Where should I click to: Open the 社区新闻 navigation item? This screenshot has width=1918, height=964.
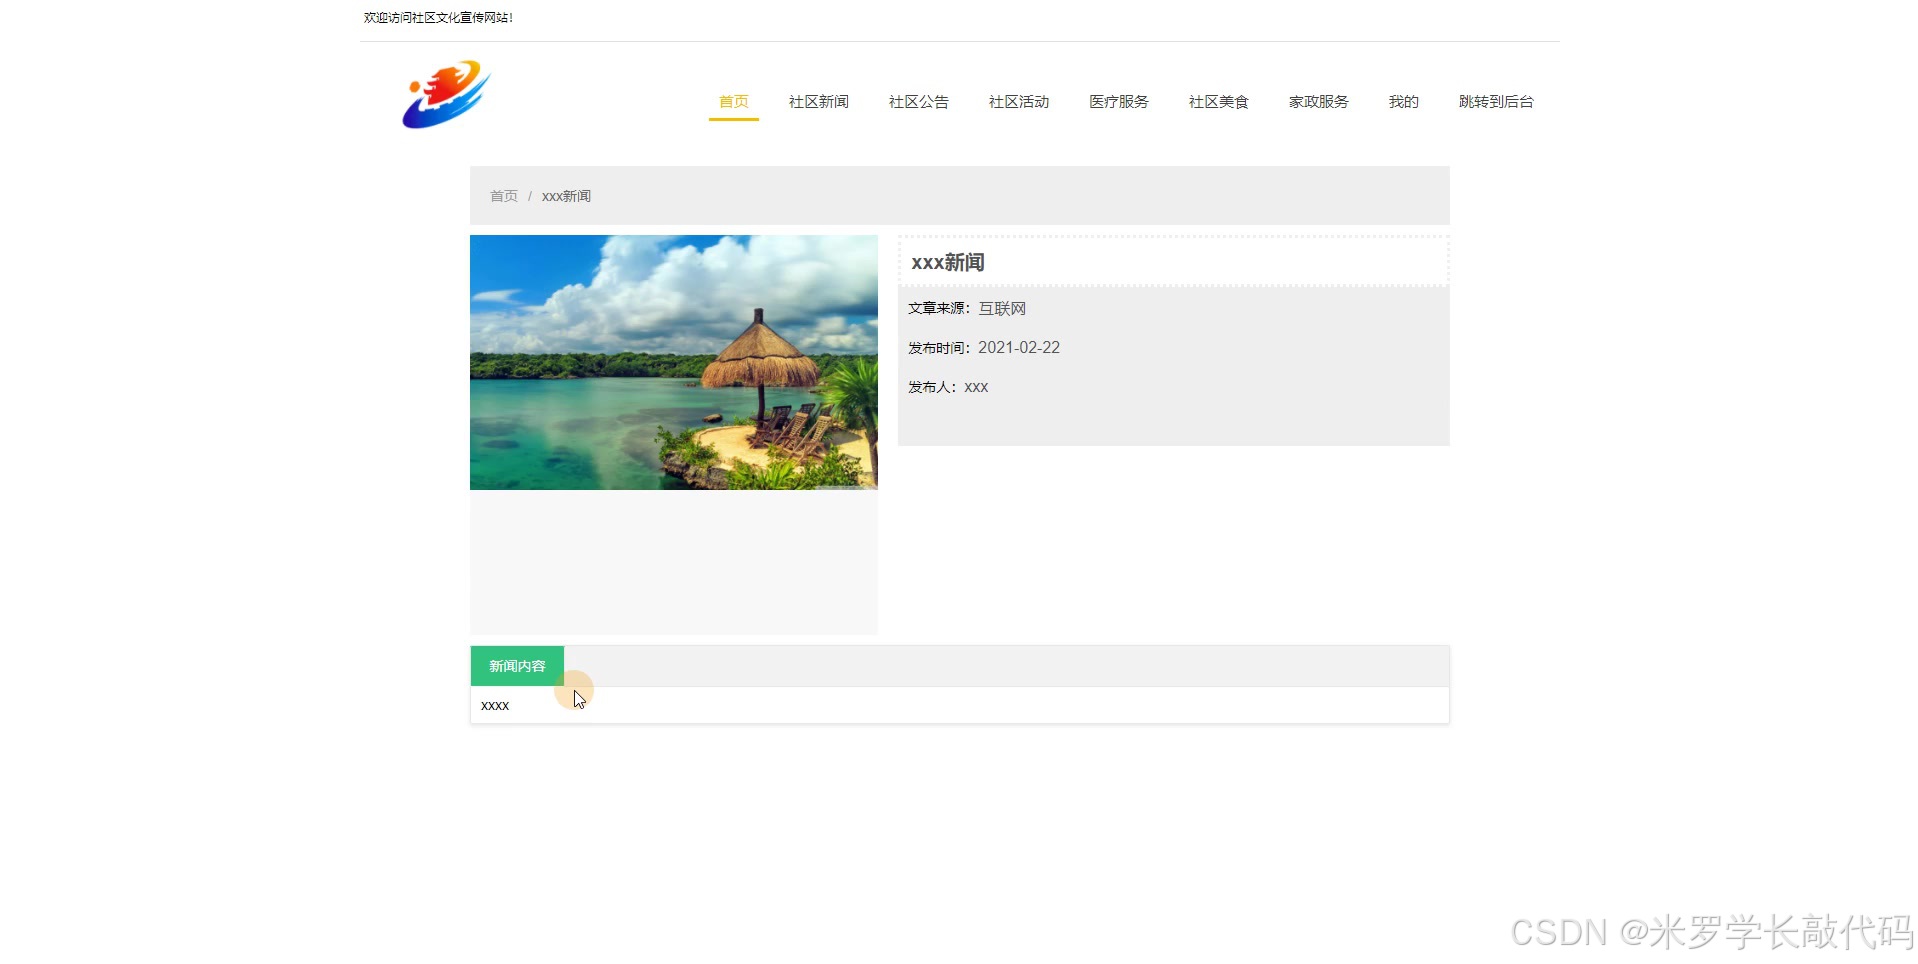818,101
